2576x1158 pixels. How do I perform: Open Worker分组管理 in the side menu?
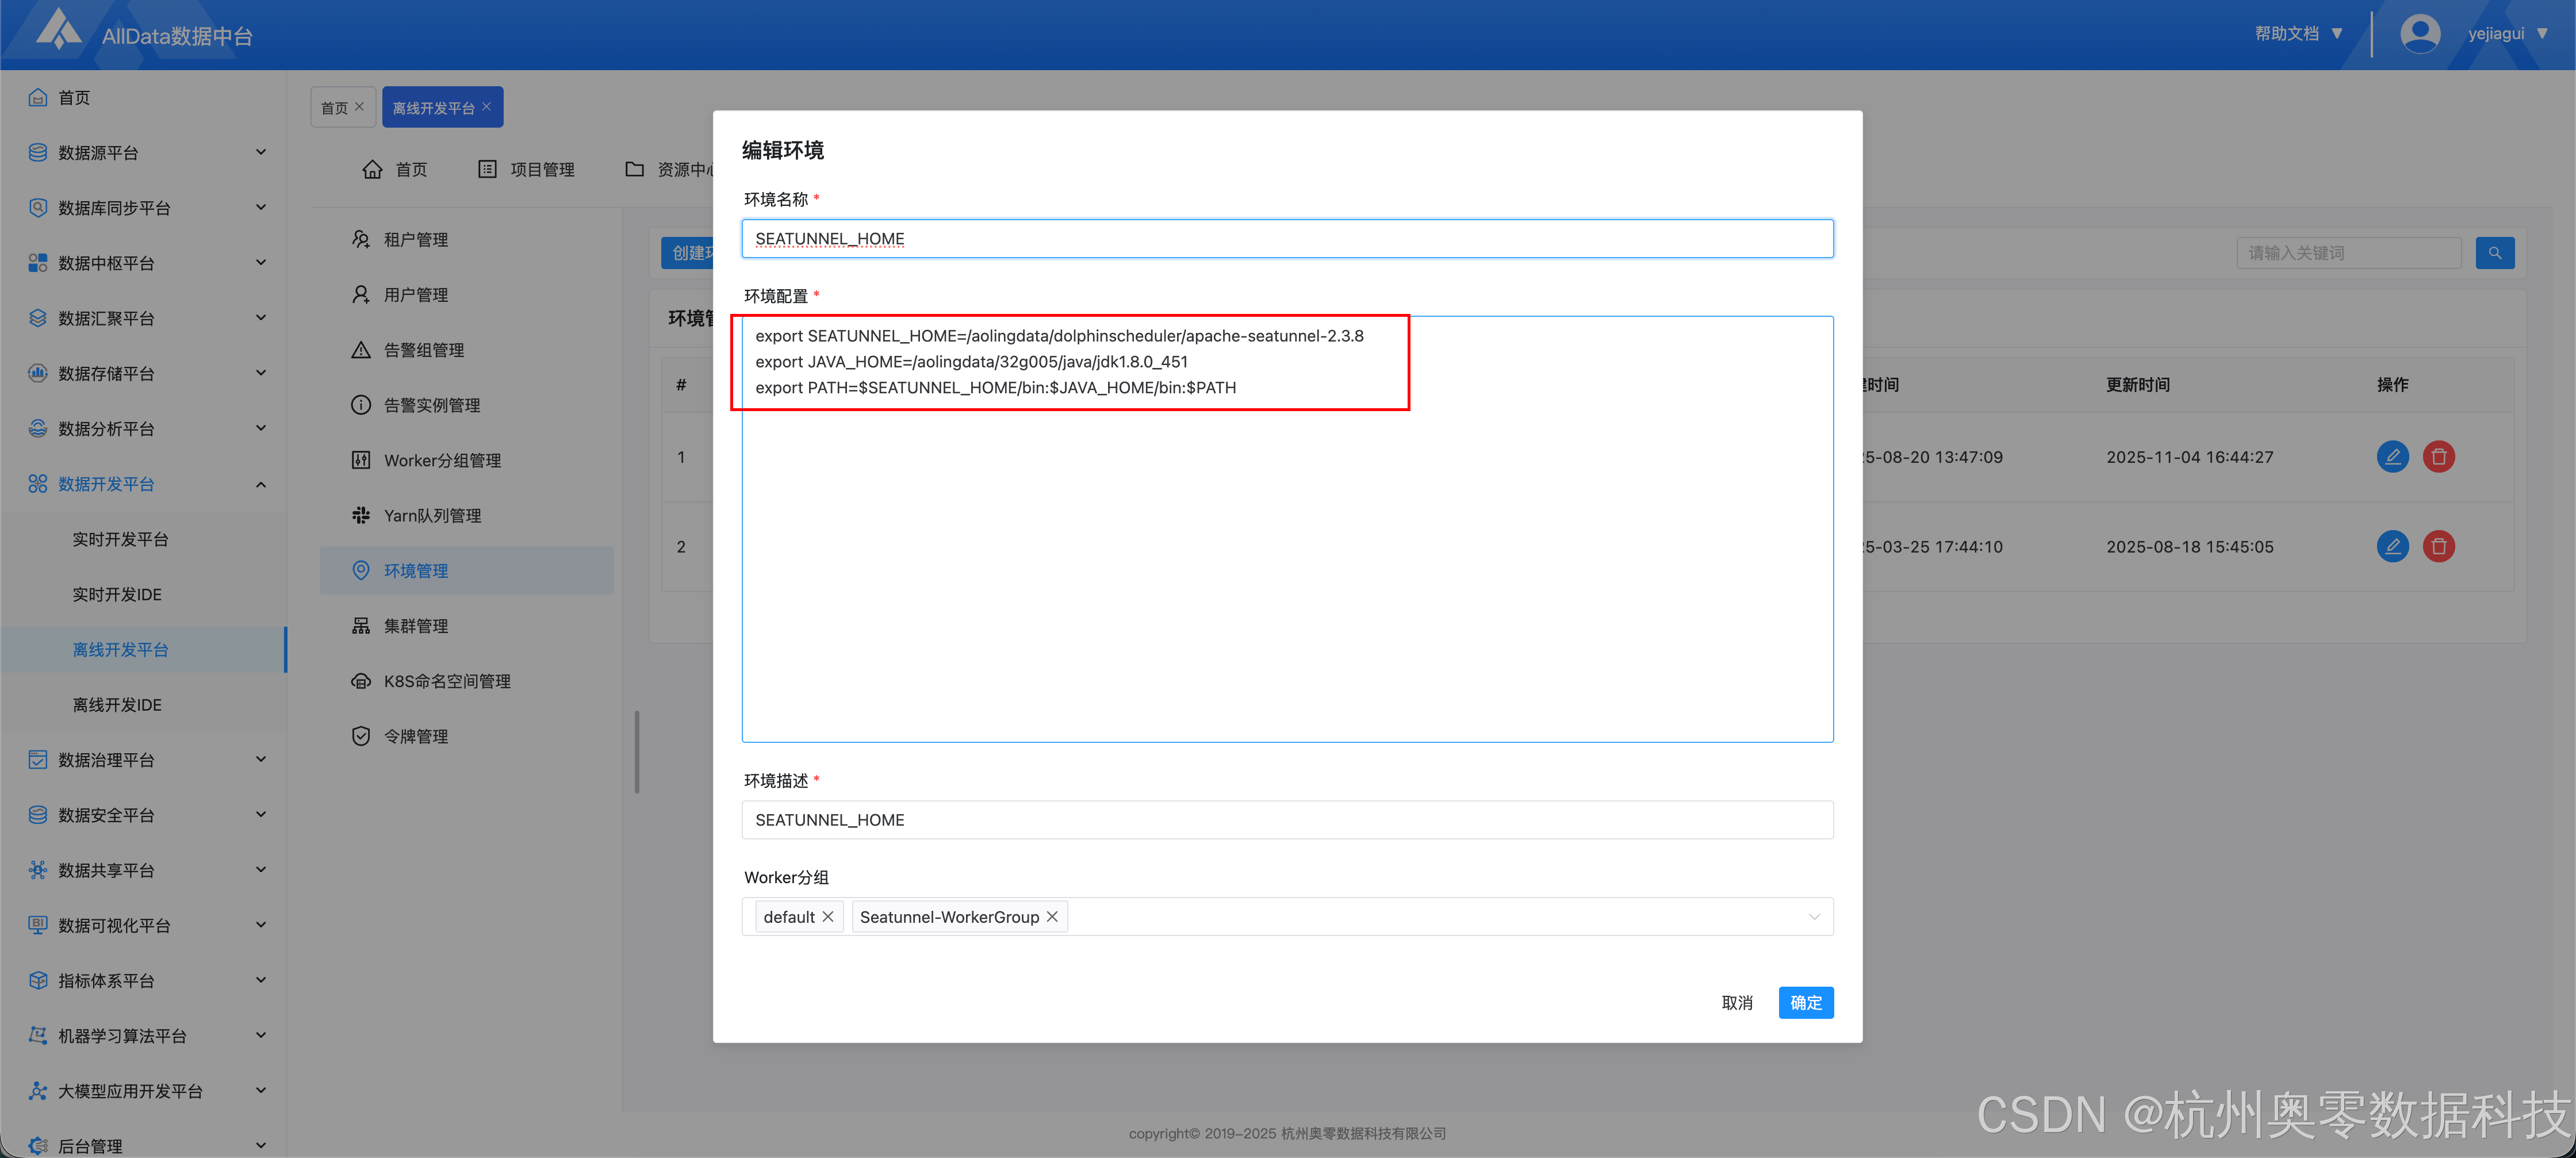pyautogui.click(x=441, y=460)
